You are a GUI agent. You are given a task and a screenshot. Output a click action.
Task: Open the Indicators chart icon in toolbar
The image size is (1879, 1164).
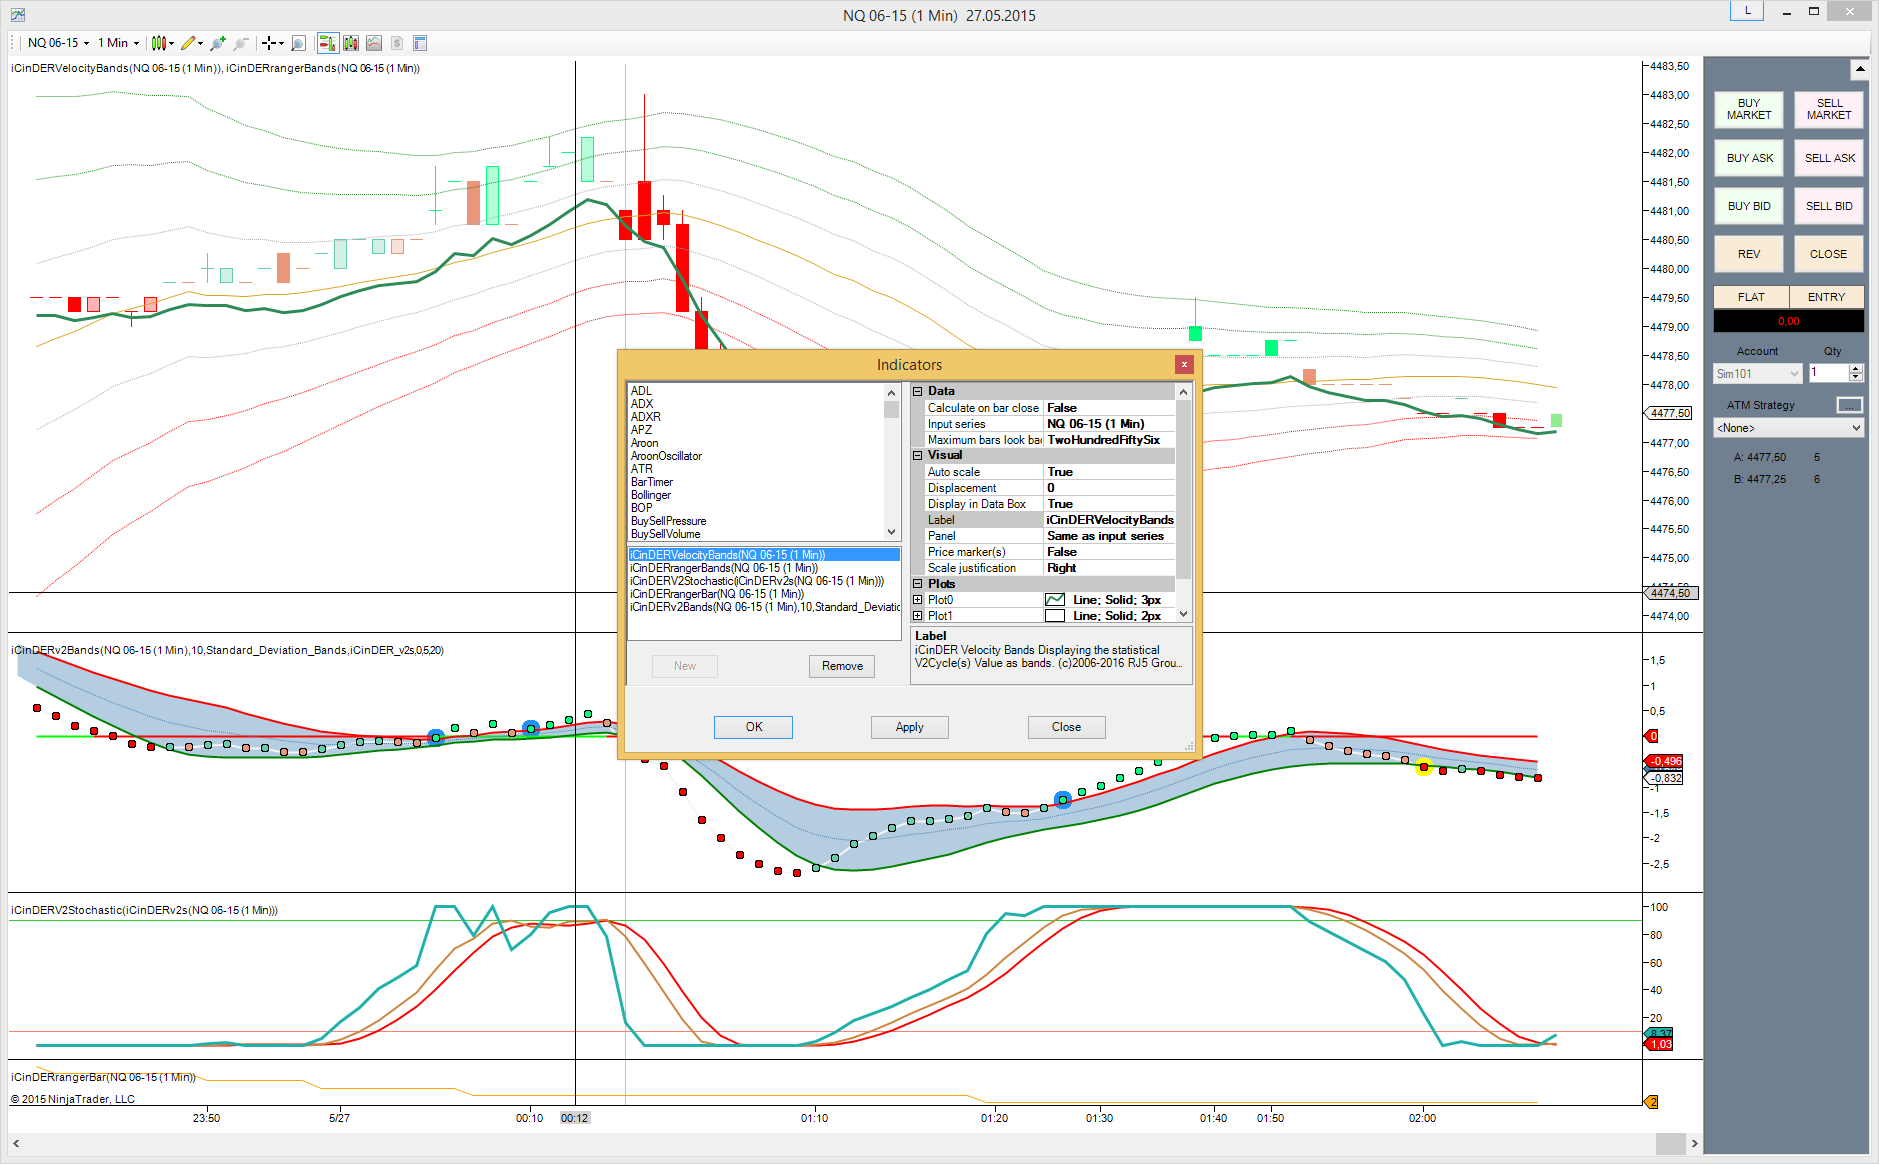(374, 43)
